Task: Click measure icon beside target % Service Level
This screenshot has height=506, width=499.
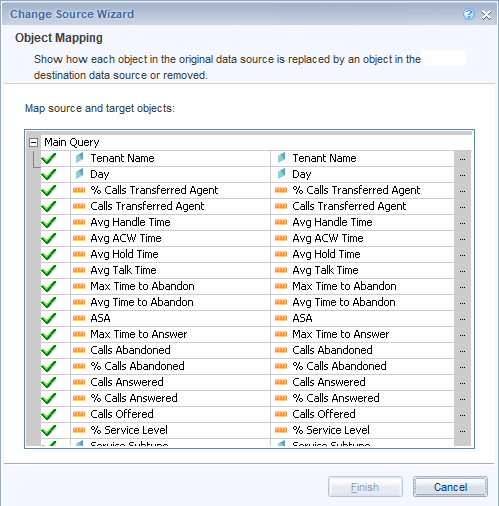Action: pyautogui.click(x=281, y=430)
